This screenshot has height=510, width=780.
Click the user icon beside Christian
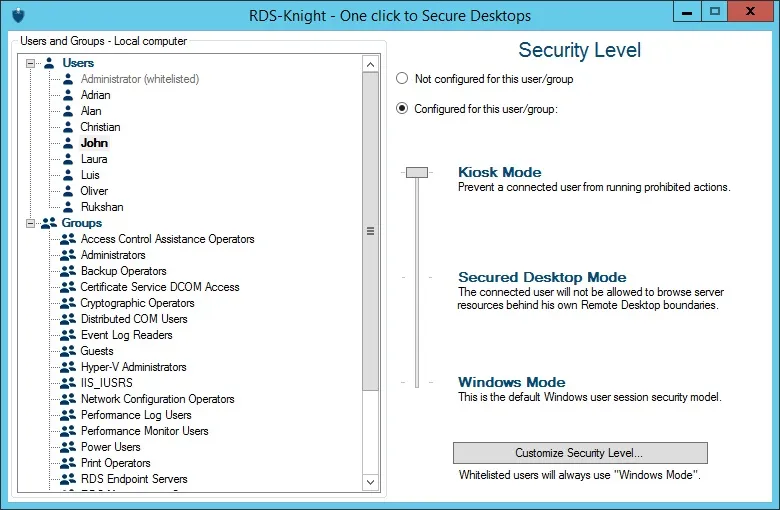(68, 127)
